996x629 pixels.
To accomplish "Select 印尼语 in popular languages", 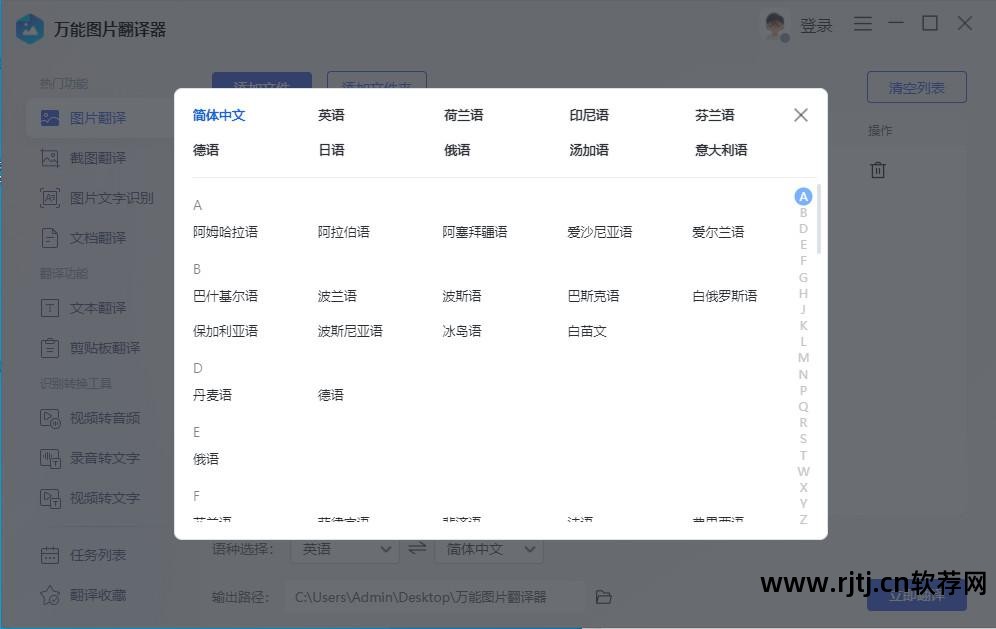I will 589,115.
